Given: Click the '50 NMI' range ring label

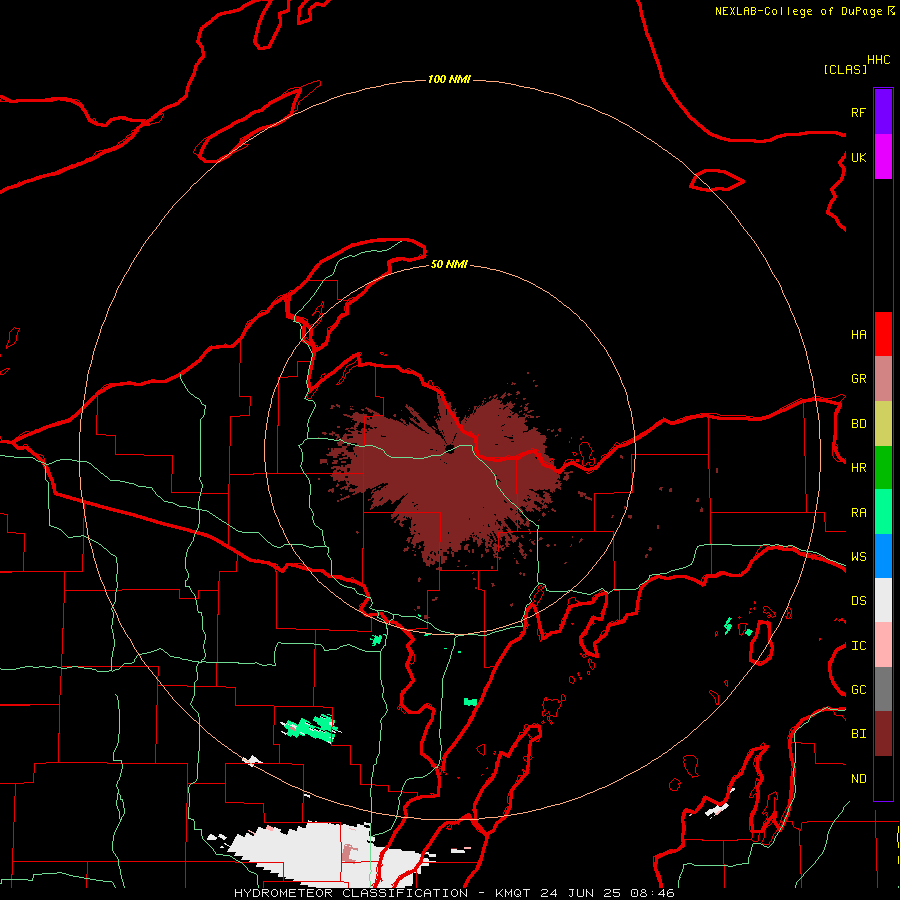Looking at the screenshot, I should (449, 265).
